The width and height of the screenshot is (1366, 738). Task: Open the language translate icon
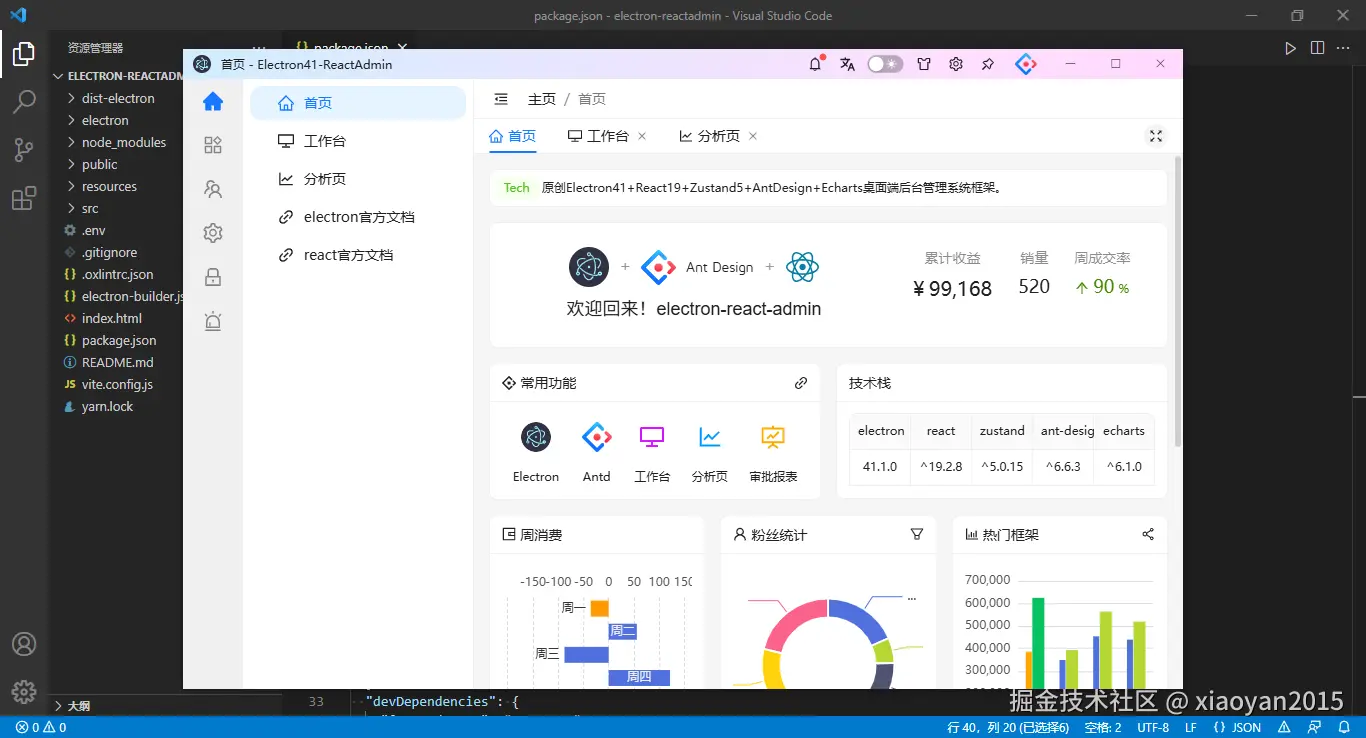pyautogui.click(x=848, y=64)
